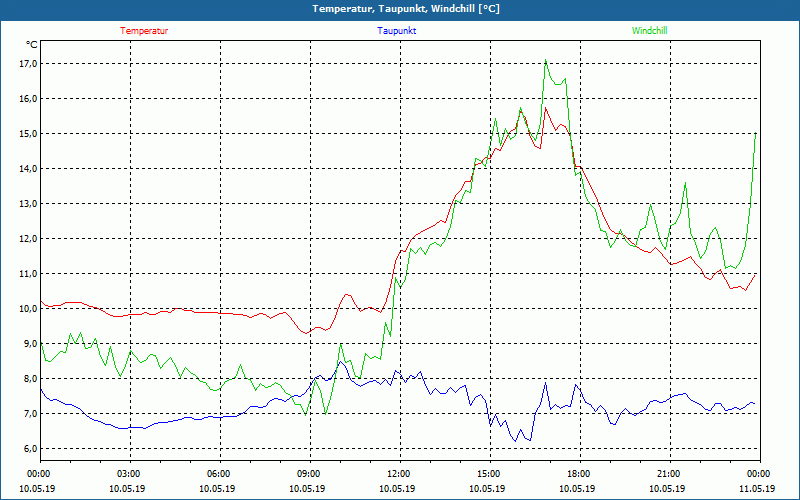Click the 14,0 y-axis value
The height and width of the screenshot is (500, 800).
tap(28, 169)
